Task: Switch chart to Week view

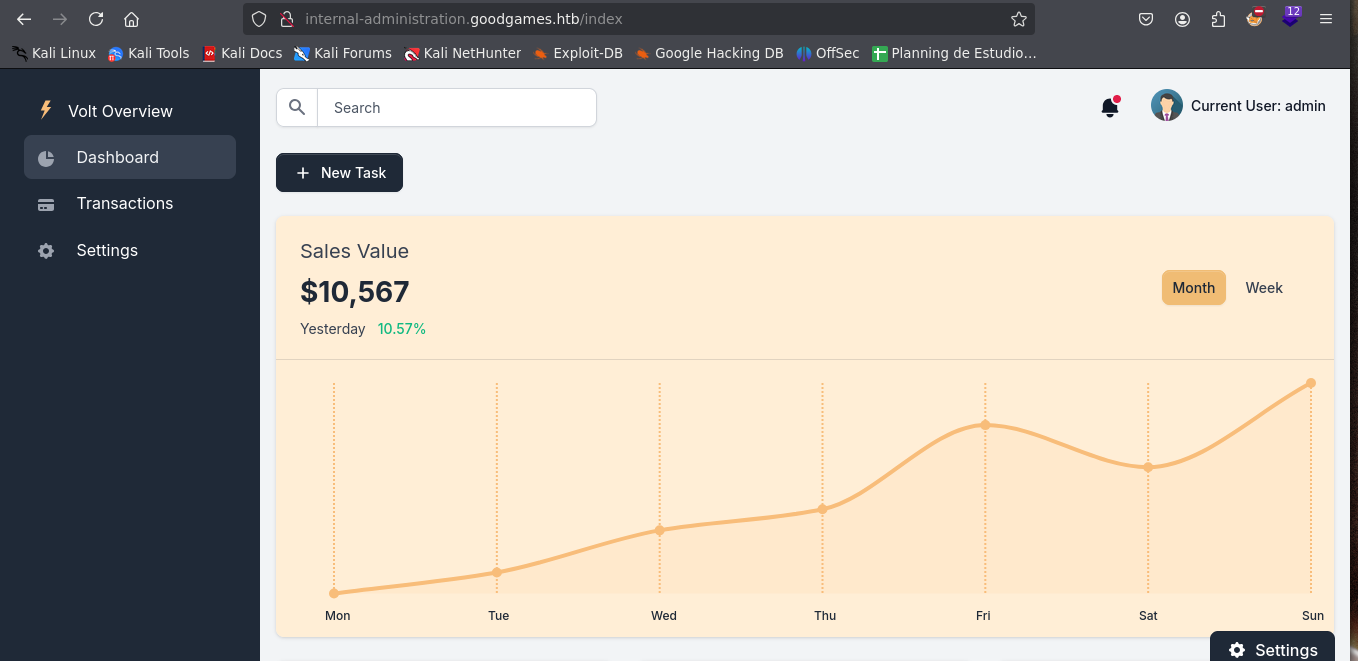Action: [x=1263, y=288]
